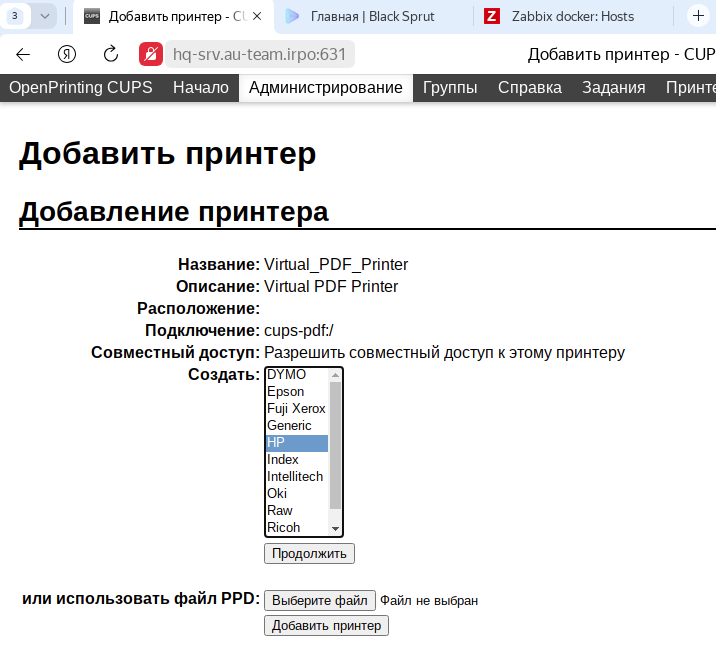This screenshot has height=652, width=716.
Task: Go to the Начало page
Action: (x=200, y=88)
